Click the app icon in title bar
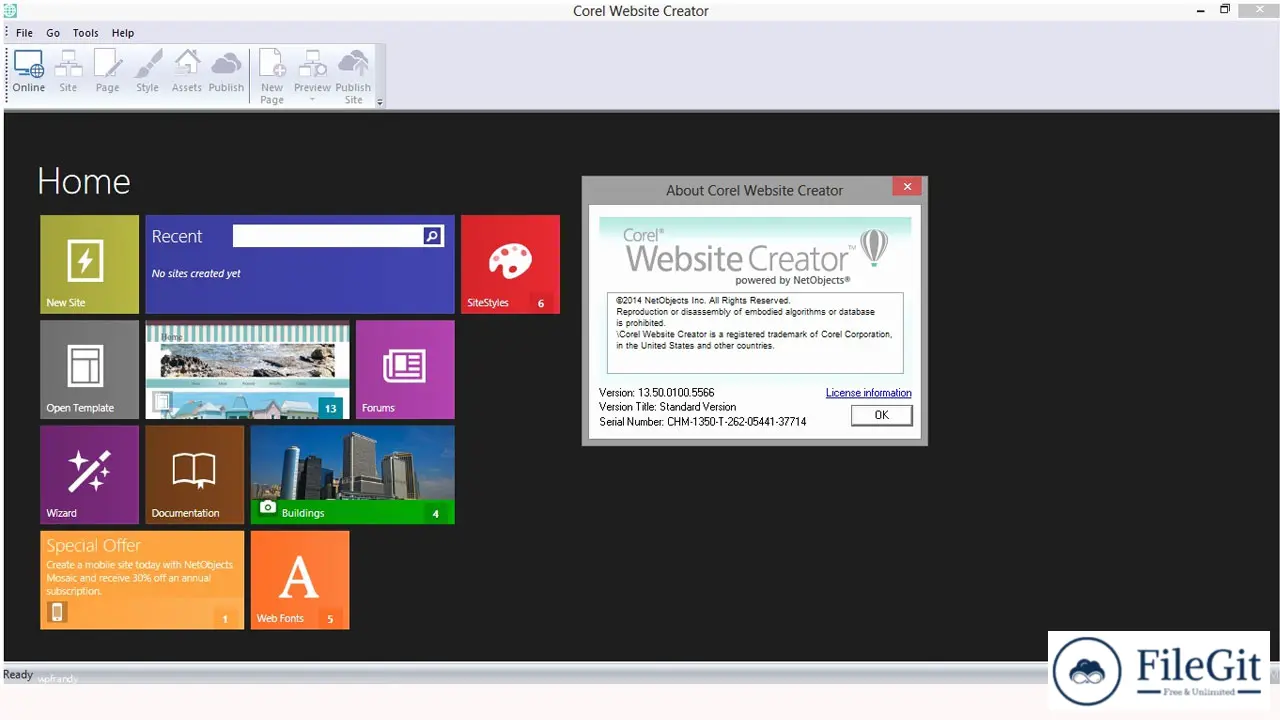The image size is (1280, 720). tap(10, 10)
